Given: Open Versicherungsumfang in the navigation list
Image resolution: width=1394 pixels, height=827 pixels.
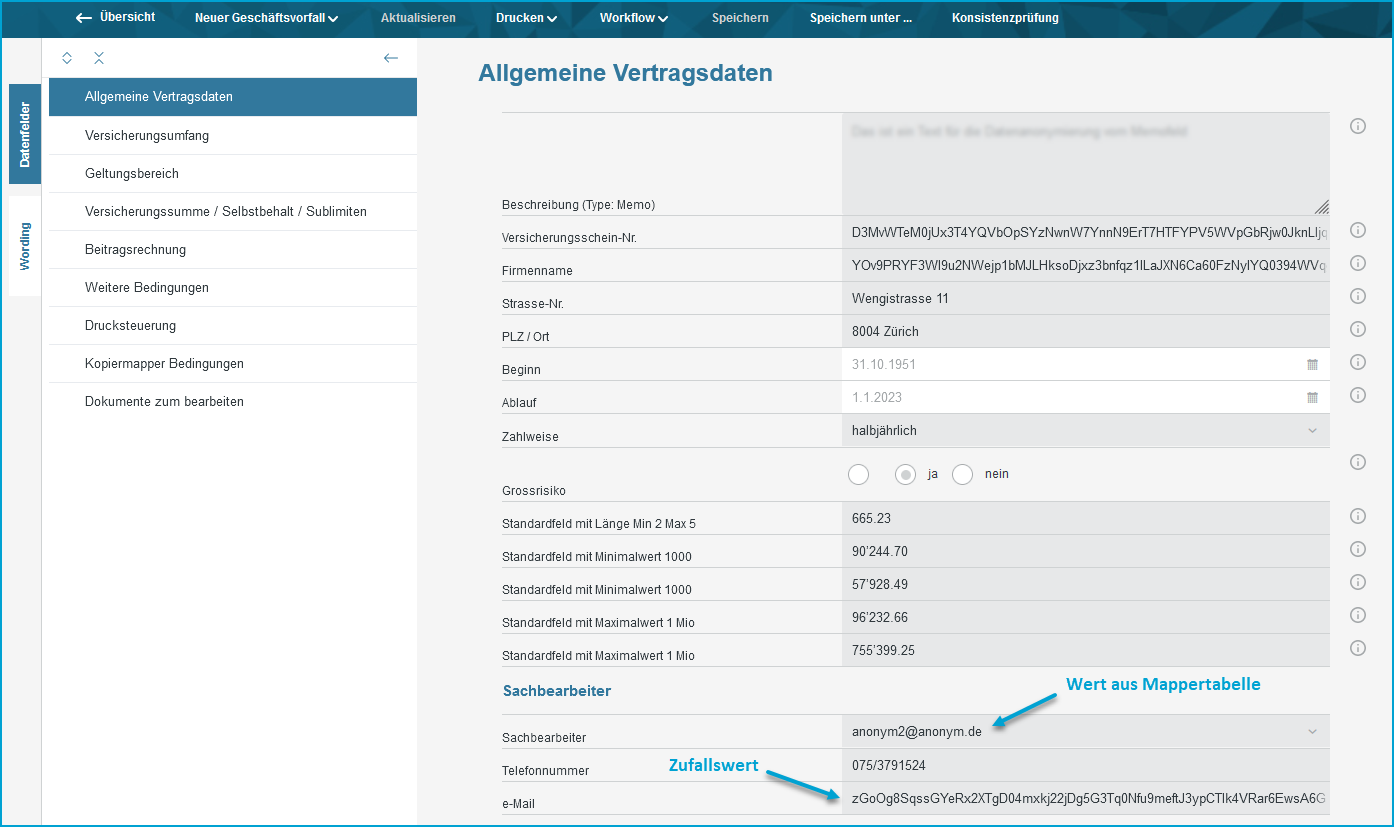Looking at the screenshot, I should [x=147, y=136].
